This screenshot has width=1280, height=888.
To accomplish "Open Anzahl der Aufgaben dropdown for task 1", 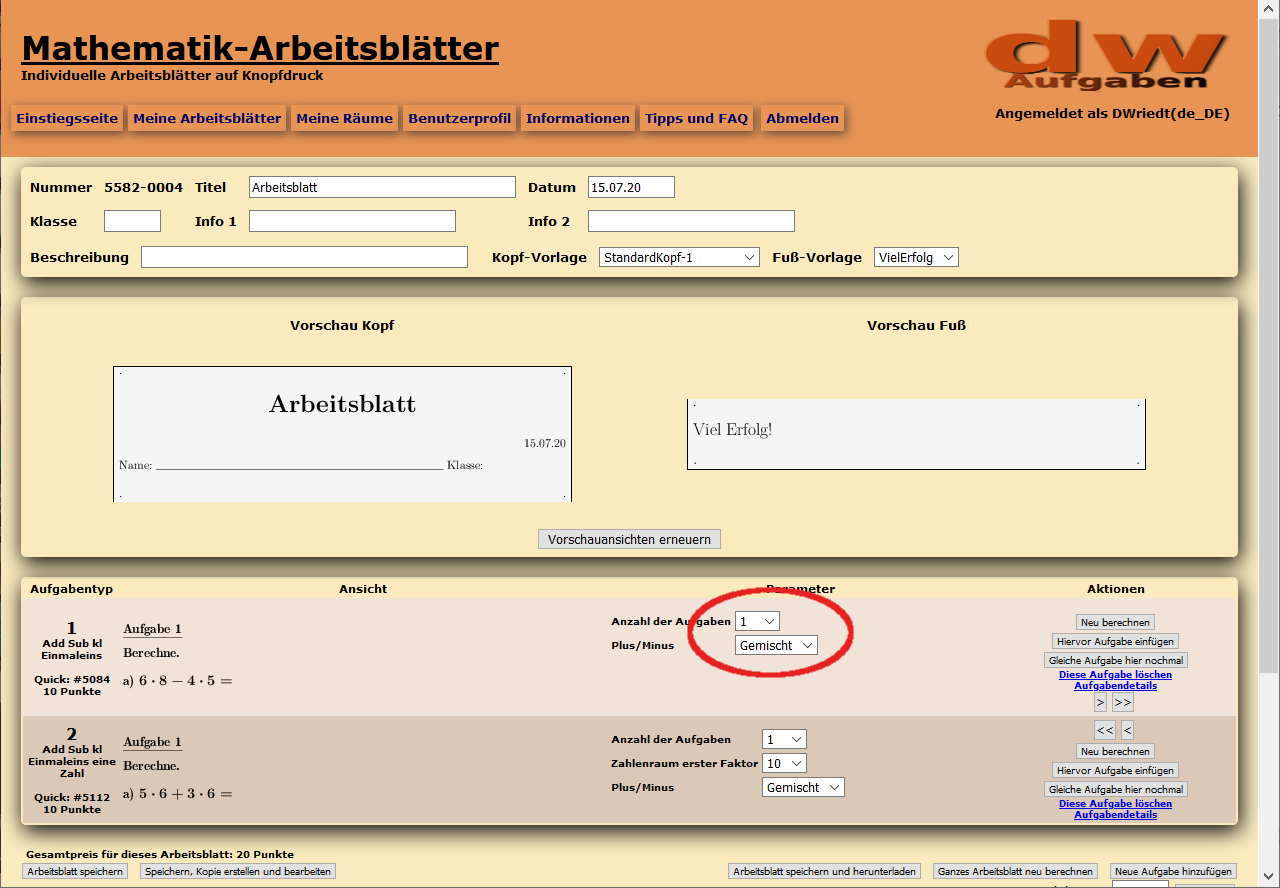I will click(x=757, y=622).
